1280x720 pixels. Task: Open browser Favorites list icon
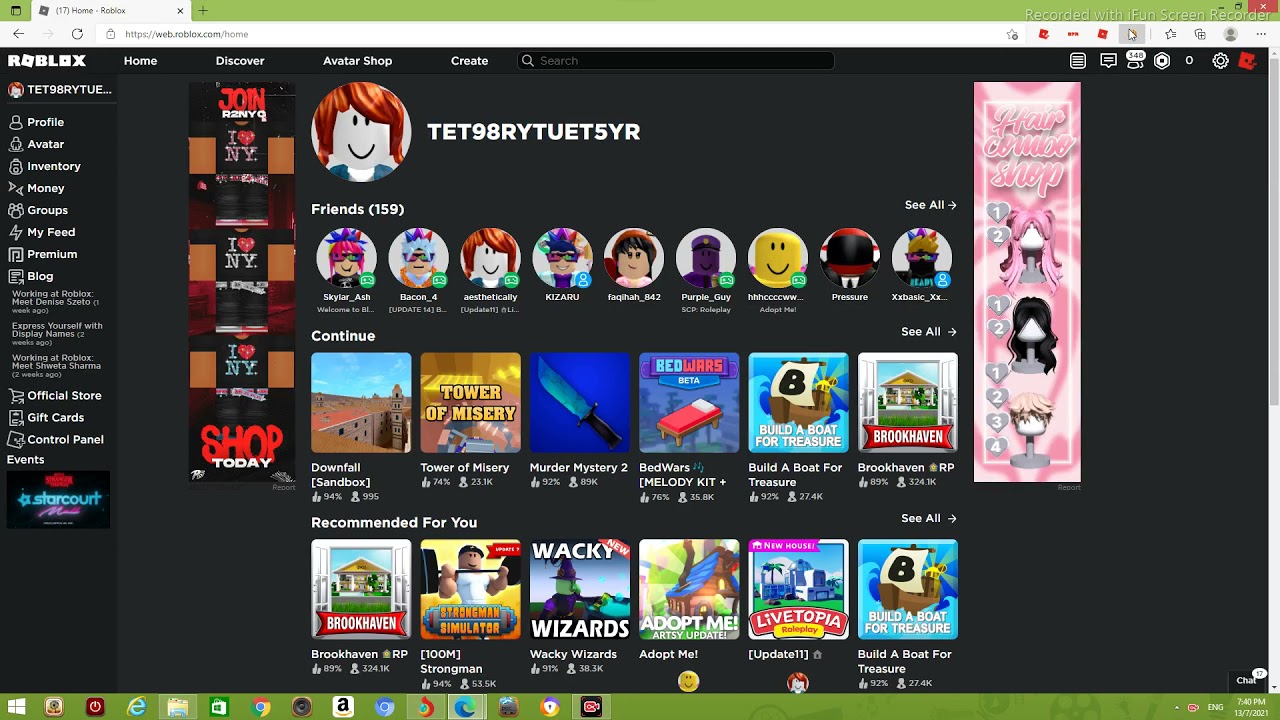1171,34
